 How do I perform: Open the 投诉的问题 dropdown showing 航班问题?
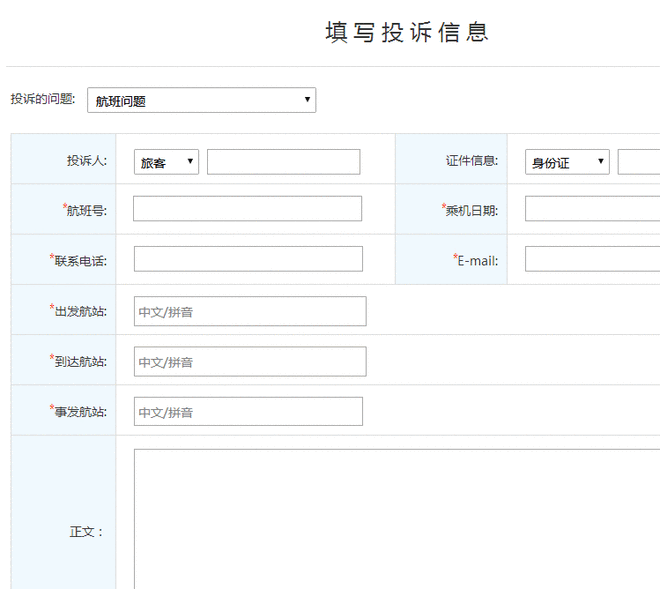click(x=201, y=100)
